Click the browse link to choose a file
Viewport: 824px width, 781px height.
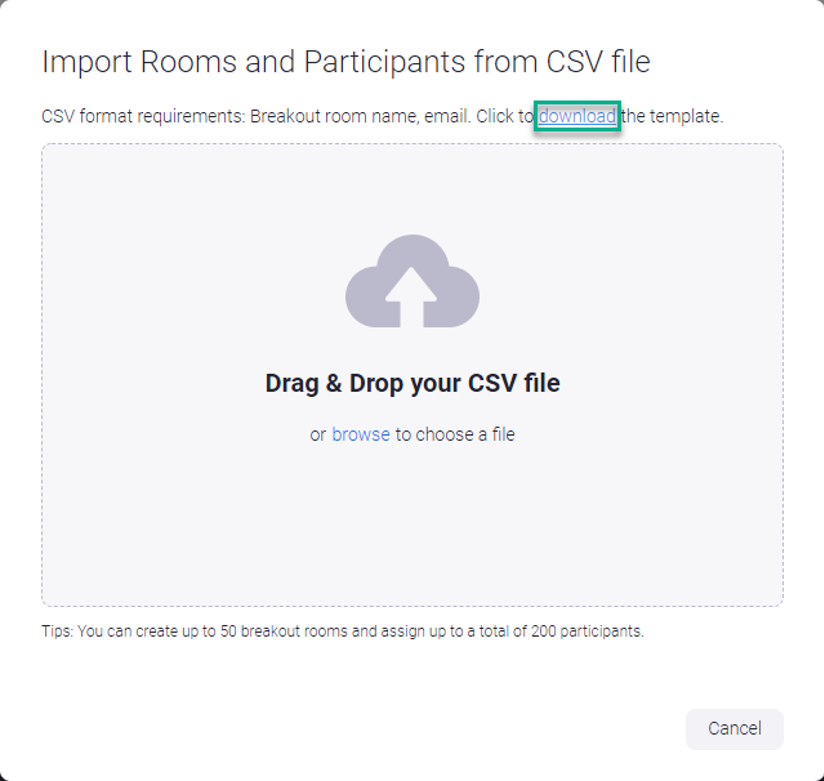(x=360, y=434)
